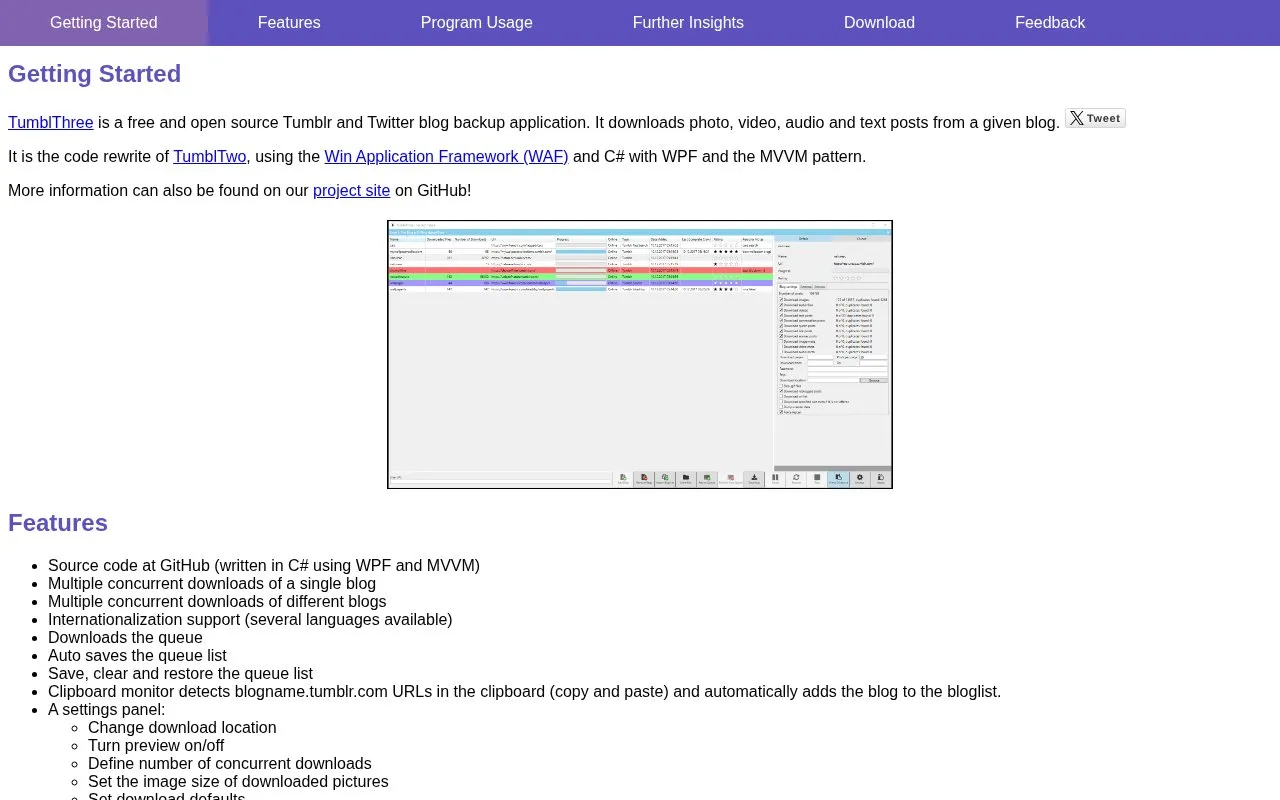Click 'Define number of concurrent downloads'

tap(230, 763)
